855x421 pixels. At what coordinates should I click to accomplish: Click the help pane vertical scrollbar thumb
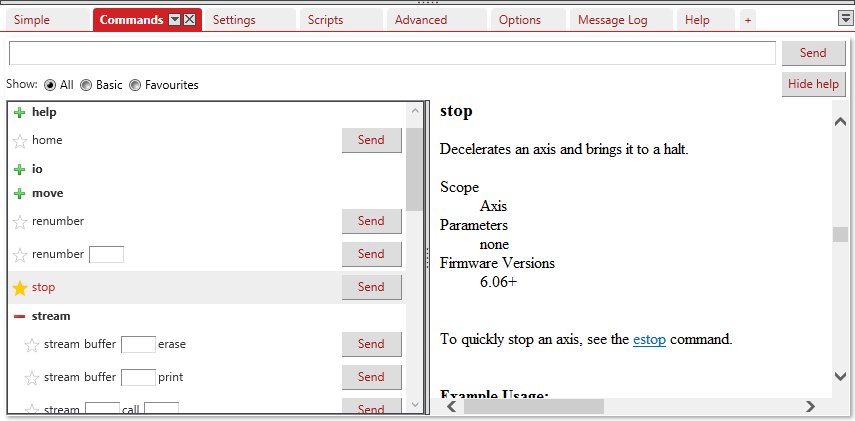(840, 234)
